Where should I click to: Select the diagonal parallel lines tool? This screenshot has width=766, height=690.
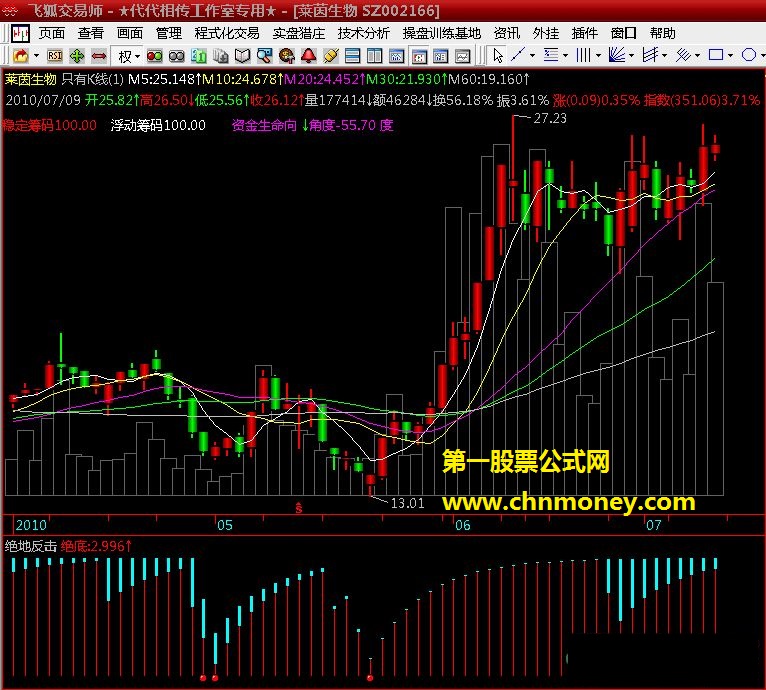pos(683,55)
